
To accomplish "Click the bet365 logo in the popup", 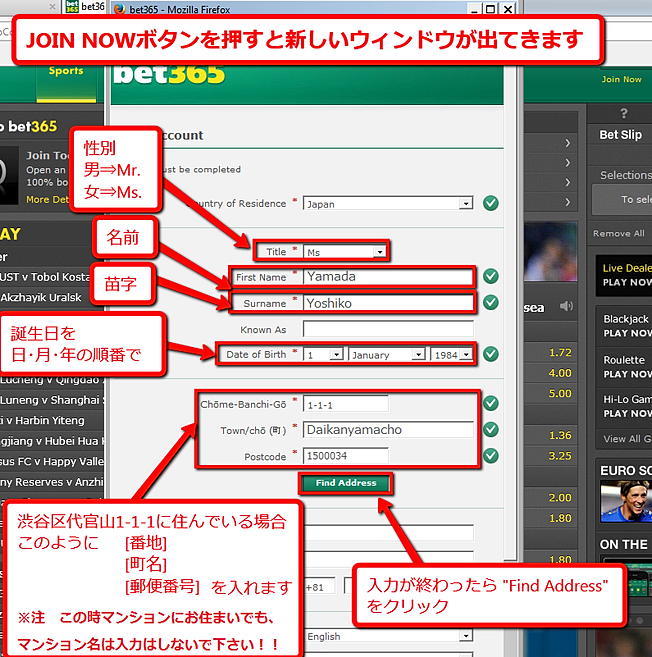I will [x=169, y=74].
